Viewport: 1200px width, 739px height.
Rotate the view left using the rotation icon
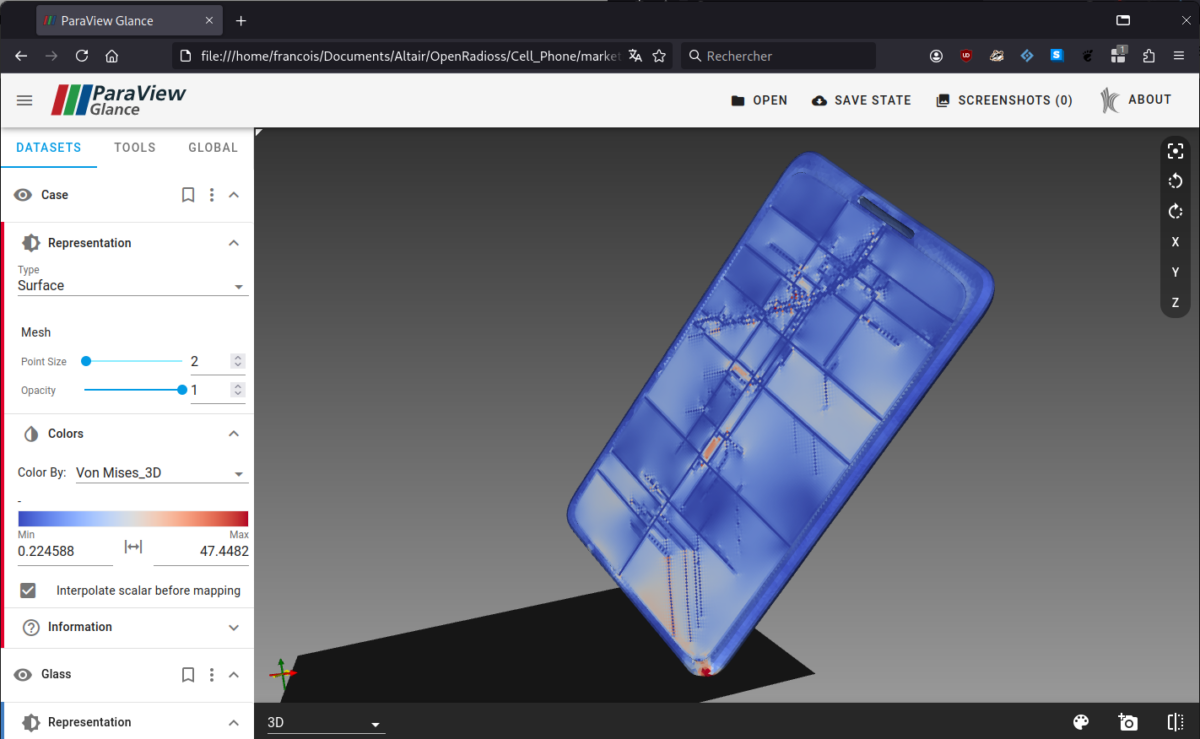pos(1175,181)
